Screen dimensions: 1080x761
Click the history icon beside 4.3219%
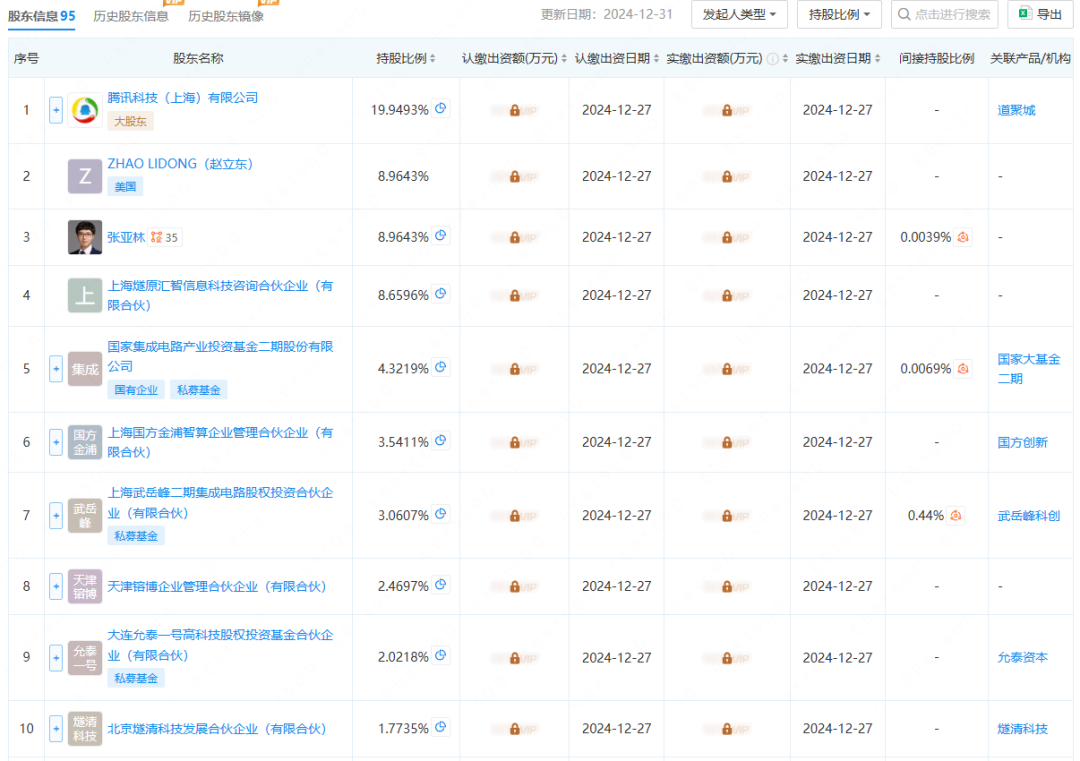pos(441,367)
